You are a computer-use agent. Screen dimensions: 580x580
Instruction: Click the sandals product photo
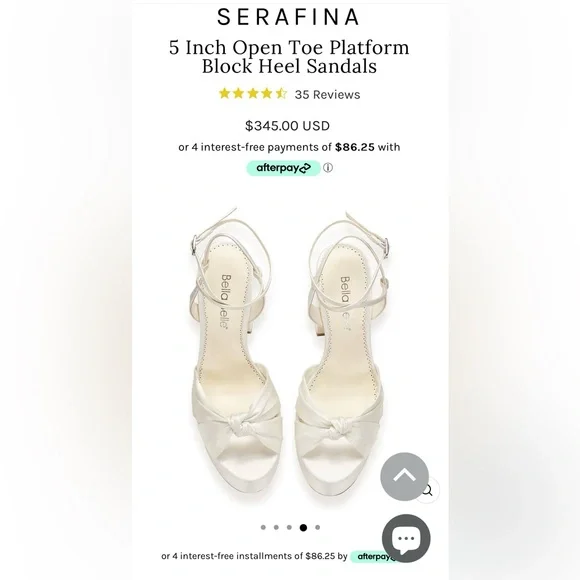click(x=289, y=354)
